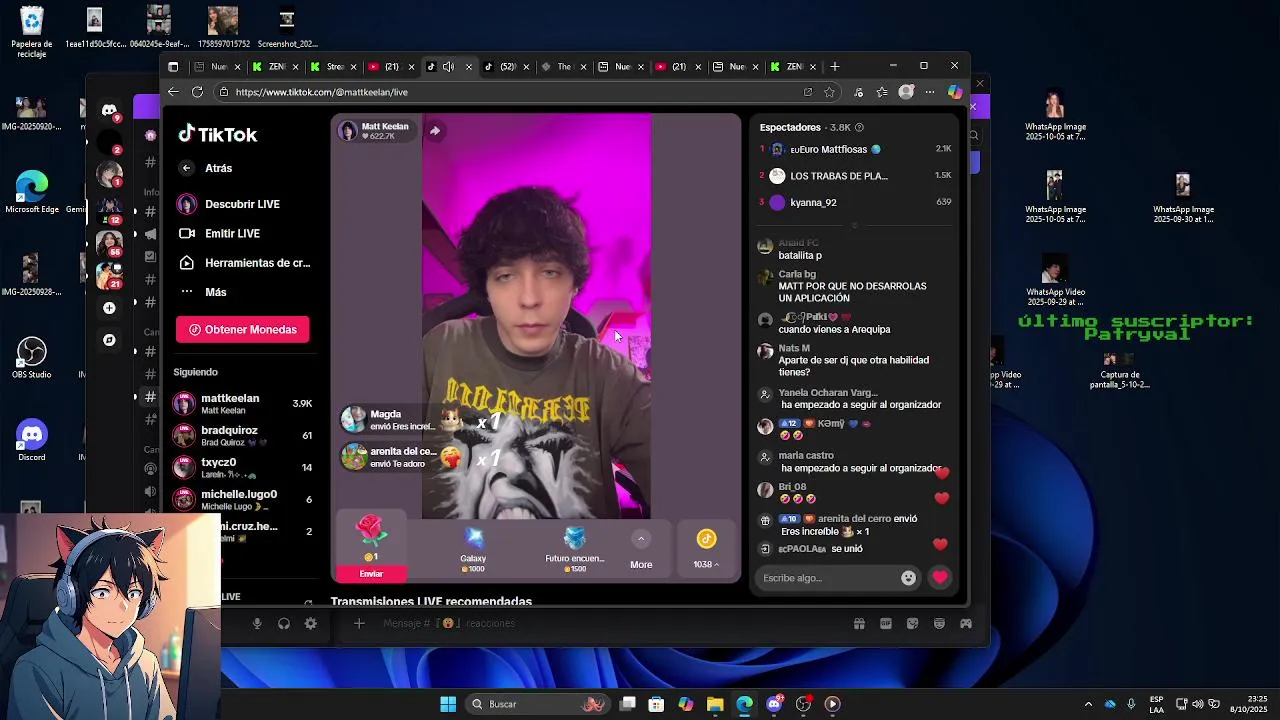1280x720 pixels.
Task: Click Enviar to send rose
Action: click(371, 574)
